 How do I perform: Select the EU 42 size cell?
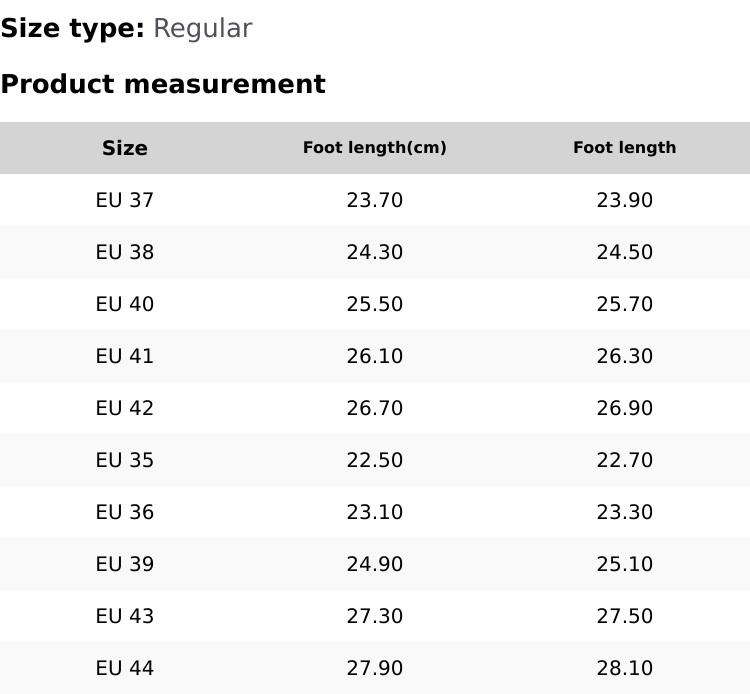point(125,408)
